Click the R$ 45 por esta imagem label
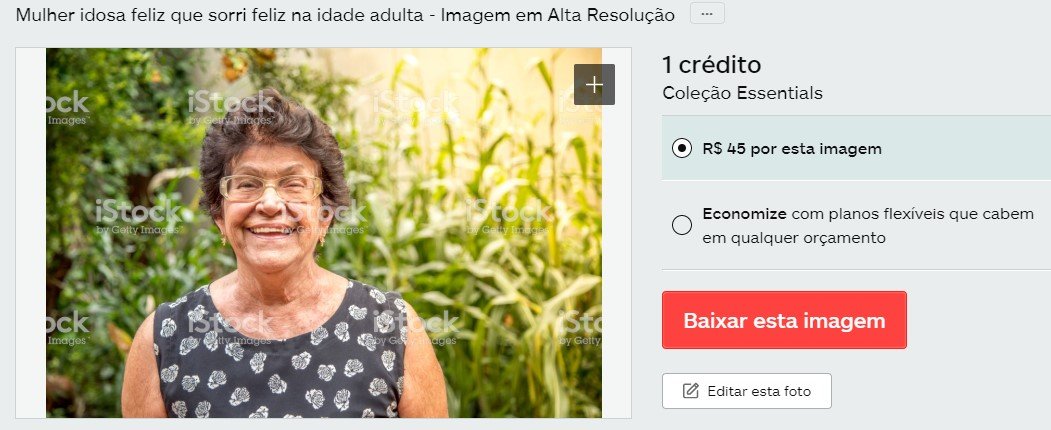Screen dimensions: 1051x430 (x=792, y=149)
